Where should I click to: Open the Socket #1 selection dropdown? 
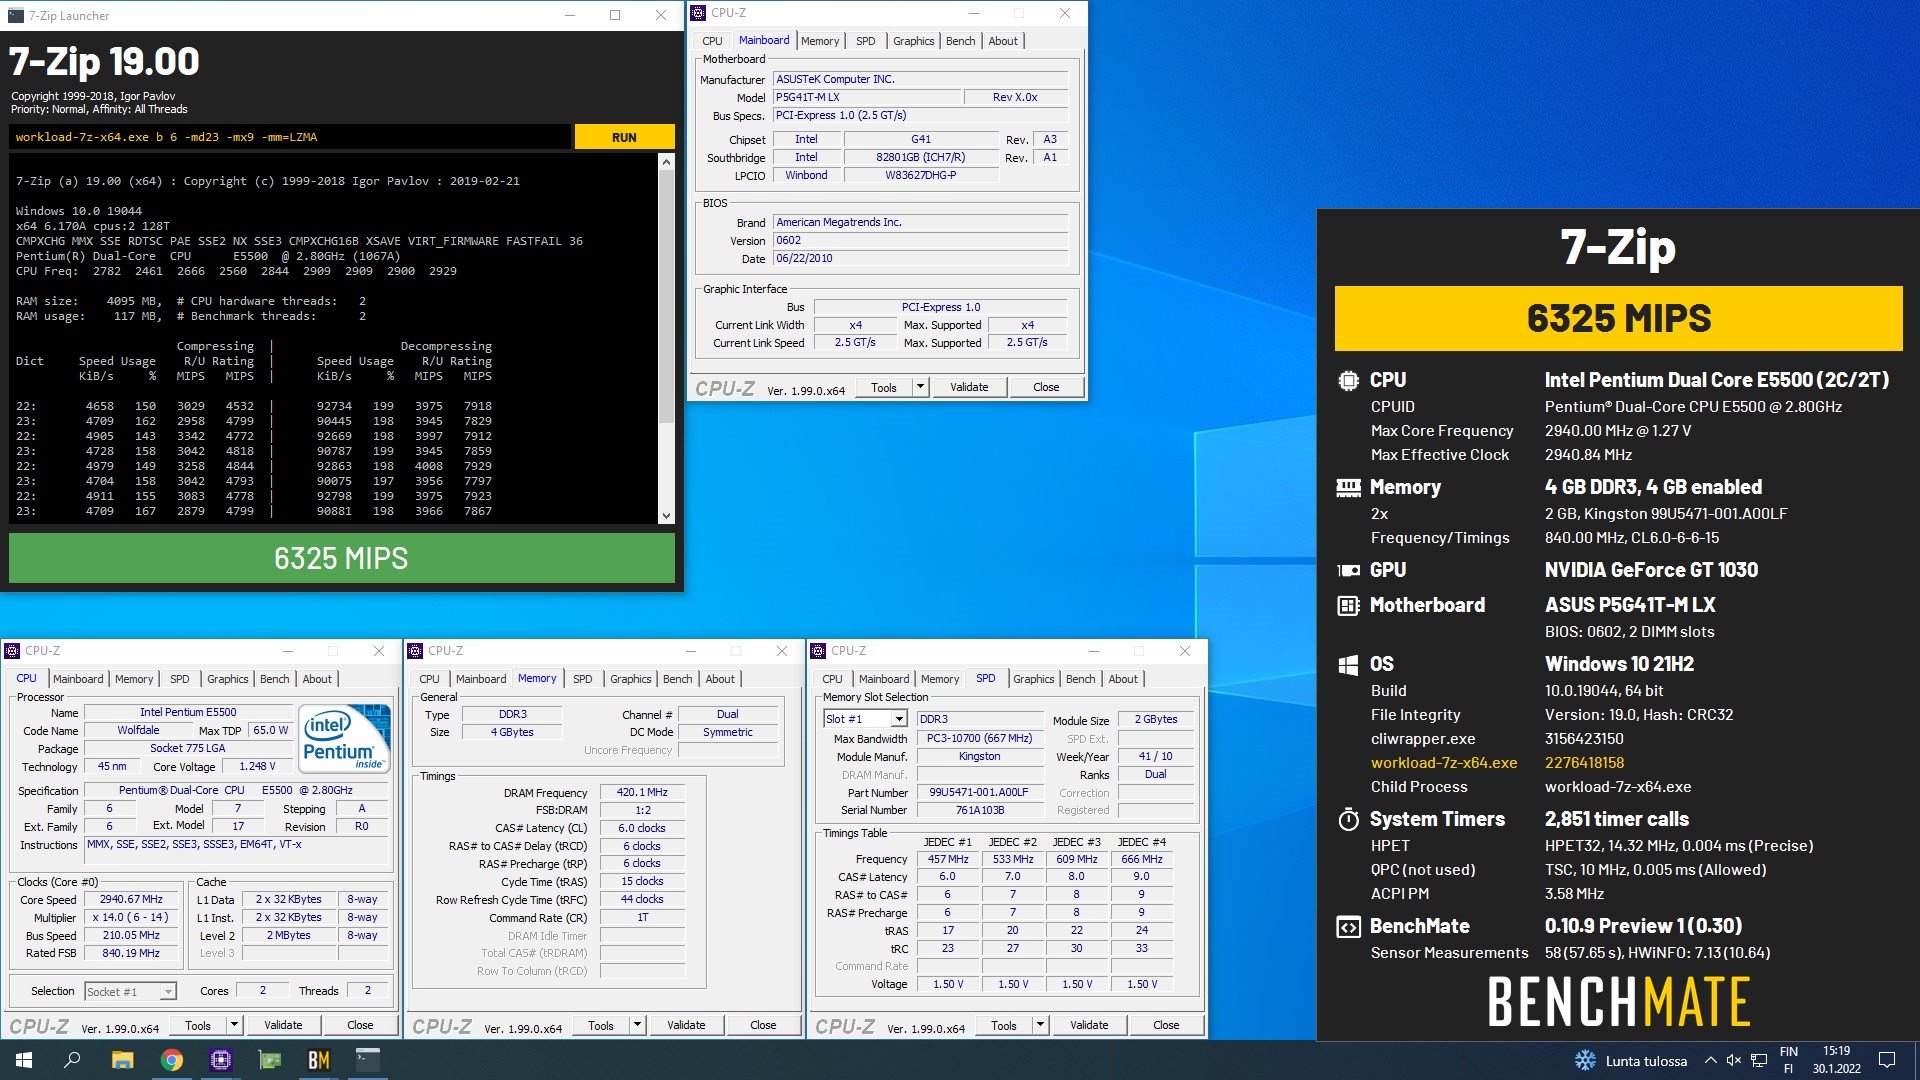tap(168, 991)
